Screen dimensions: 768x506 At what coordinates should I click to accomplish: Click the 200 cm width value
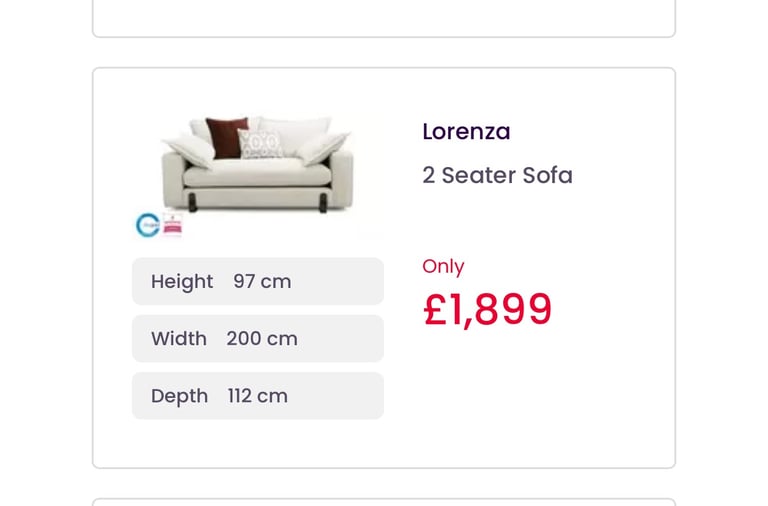point(262,338)
